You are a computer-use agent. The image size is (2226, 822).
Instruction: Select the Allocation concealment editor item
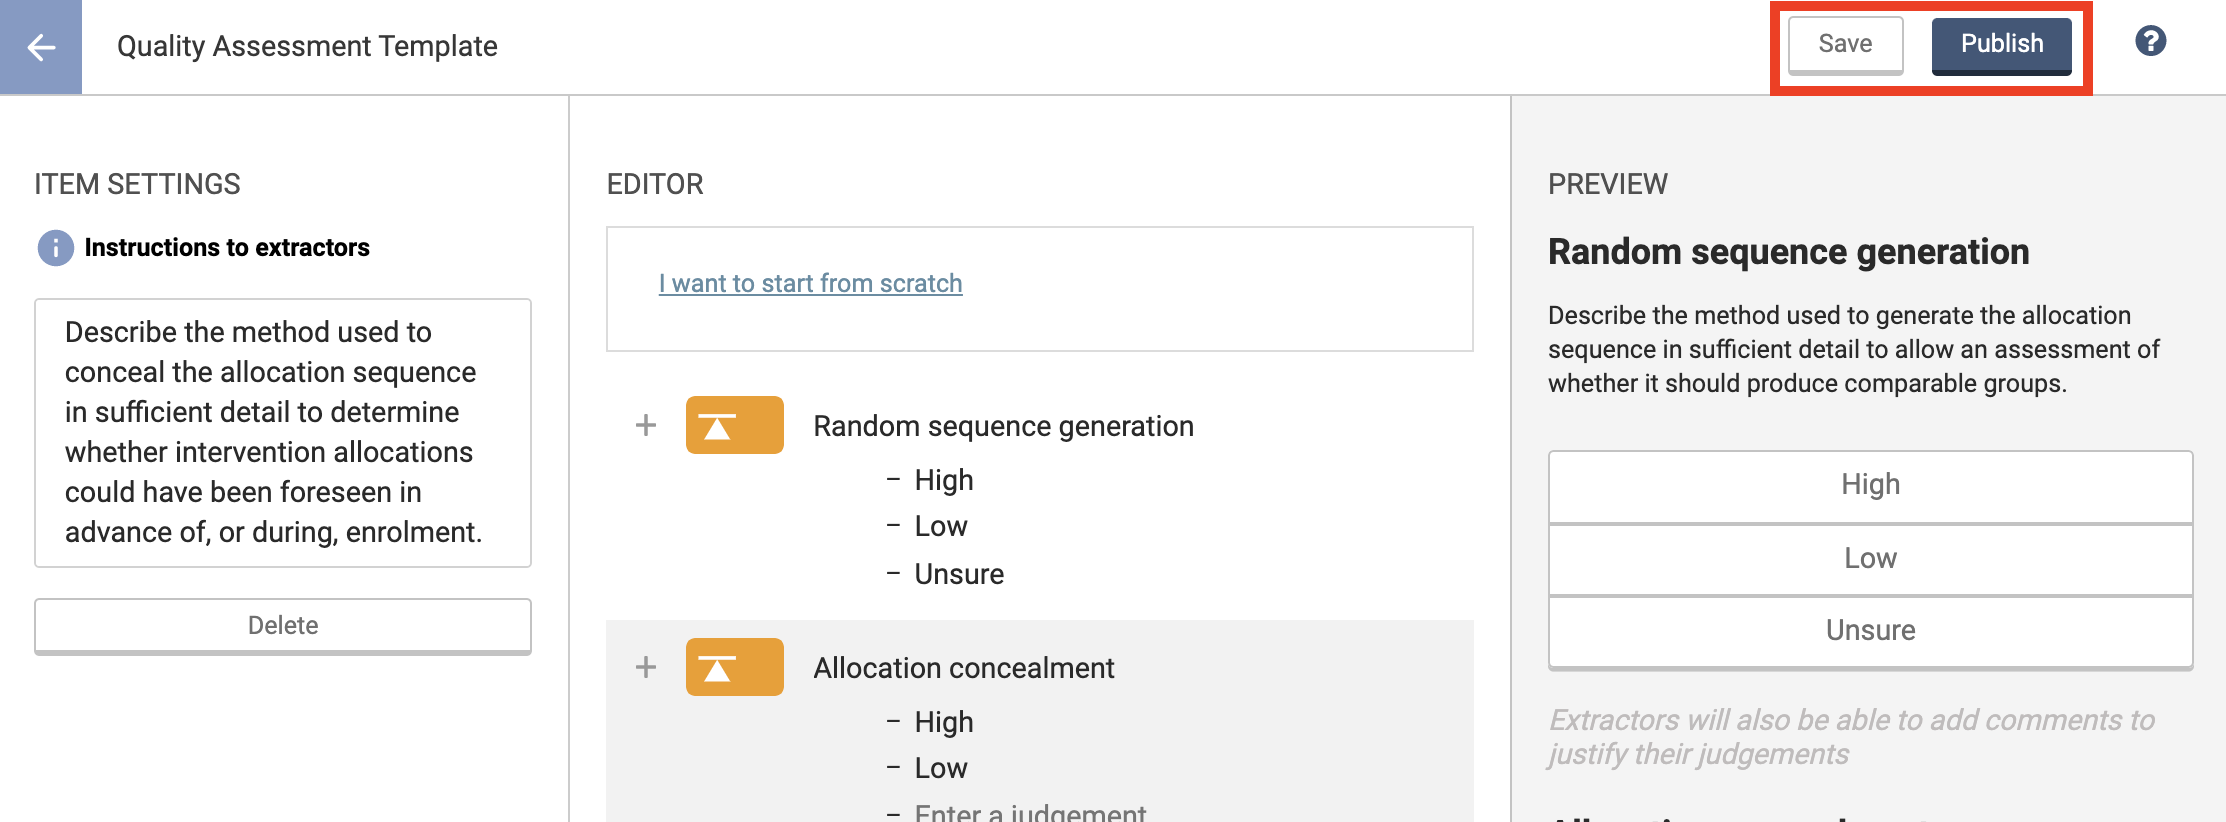pyautogui.click(x=963, y=669)
